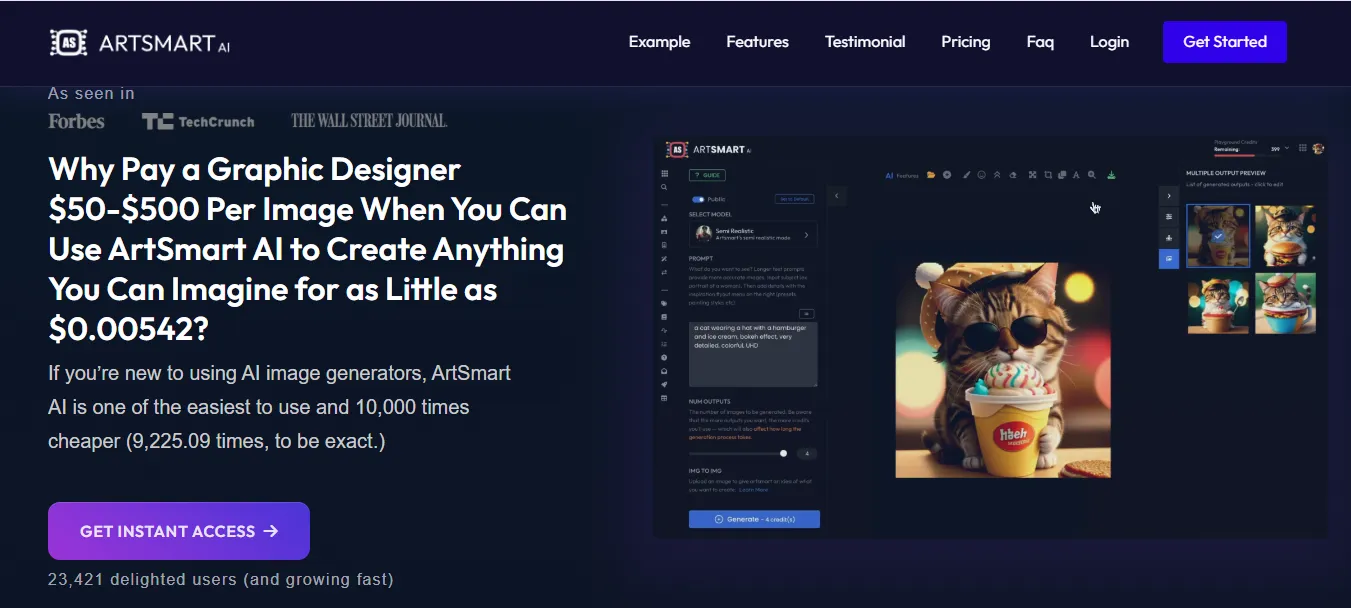
Task: Click the Generate 4 credit(s) button
Action: pyautogui.click(x=754, y=519)
